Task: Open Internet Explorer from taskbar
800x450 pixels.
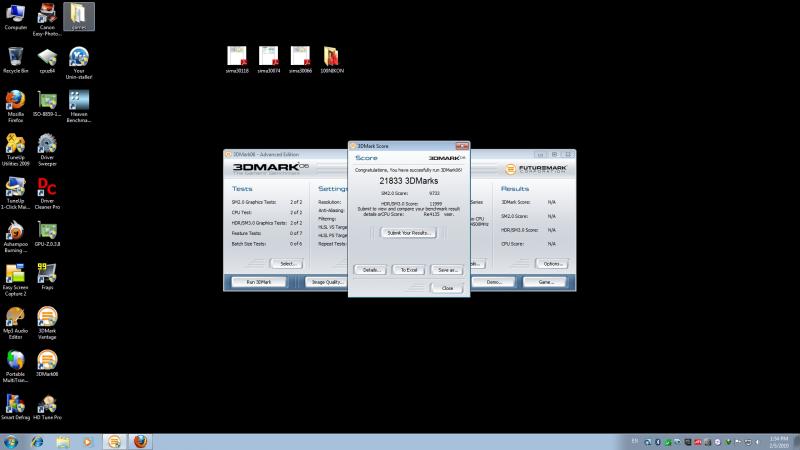Action: pyautogui.click(x=37, y=442)
